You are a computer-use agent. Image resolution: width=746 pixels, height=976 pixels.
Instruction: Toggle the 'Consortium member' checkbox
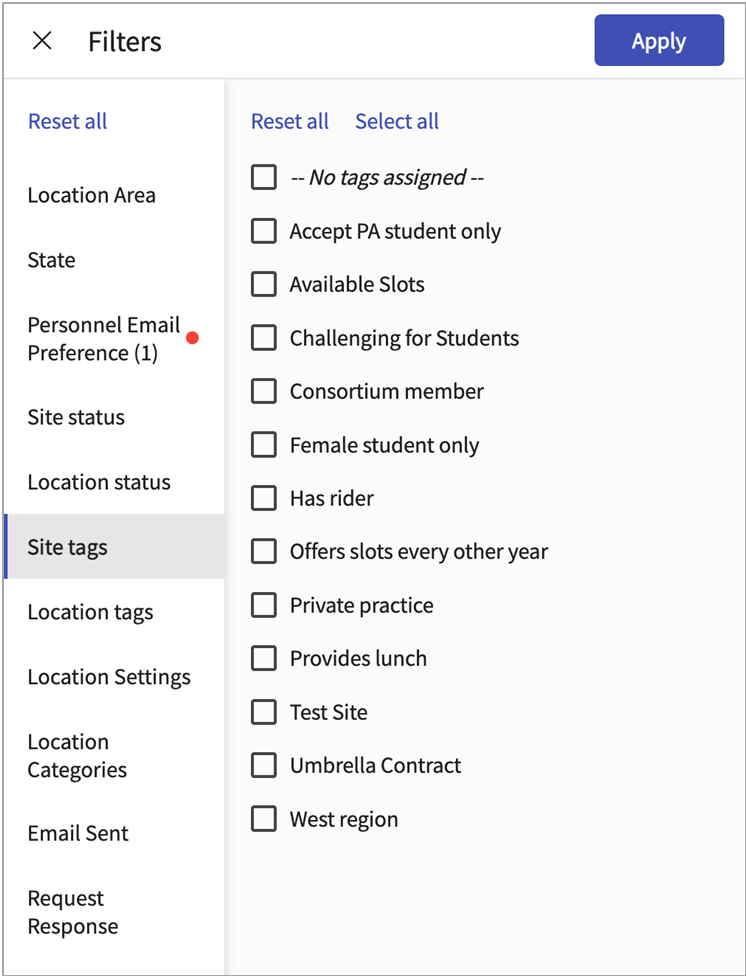[263, 391]
